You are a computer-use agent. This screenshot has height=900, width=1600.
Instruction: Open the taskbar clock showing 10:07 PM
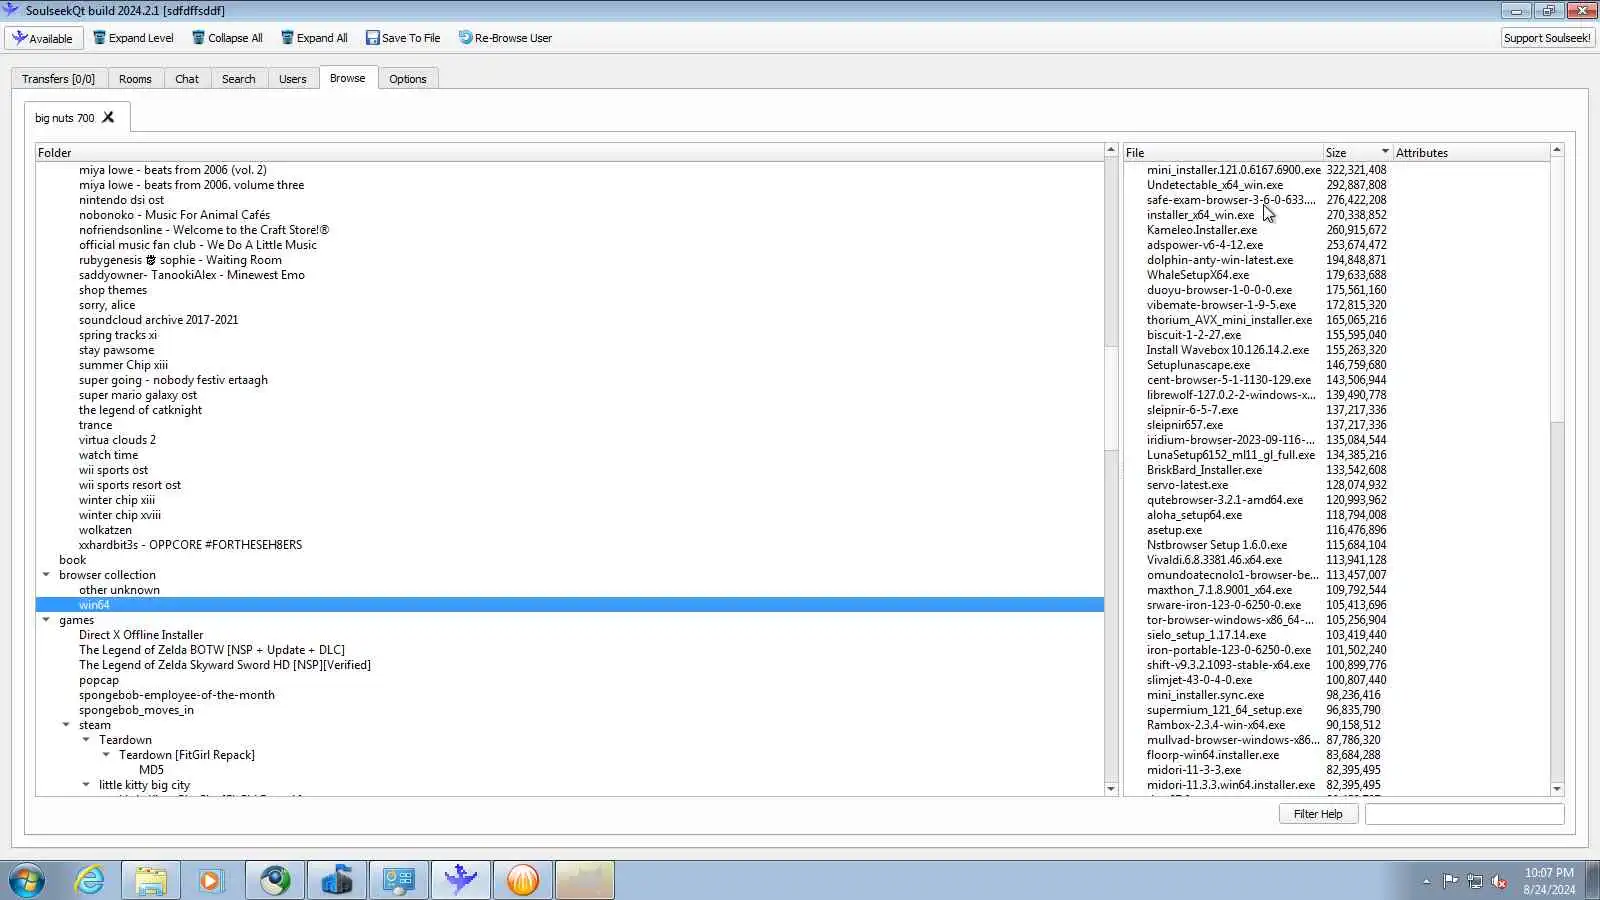click(1549, 881)
